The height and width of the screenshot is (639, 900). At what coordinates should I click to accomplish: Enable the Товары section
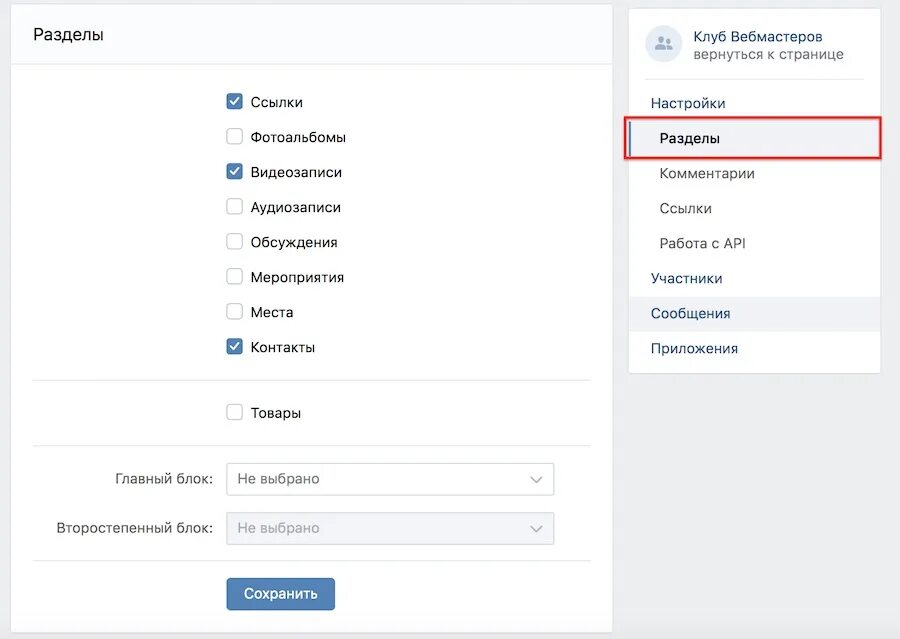pos(234,411)
